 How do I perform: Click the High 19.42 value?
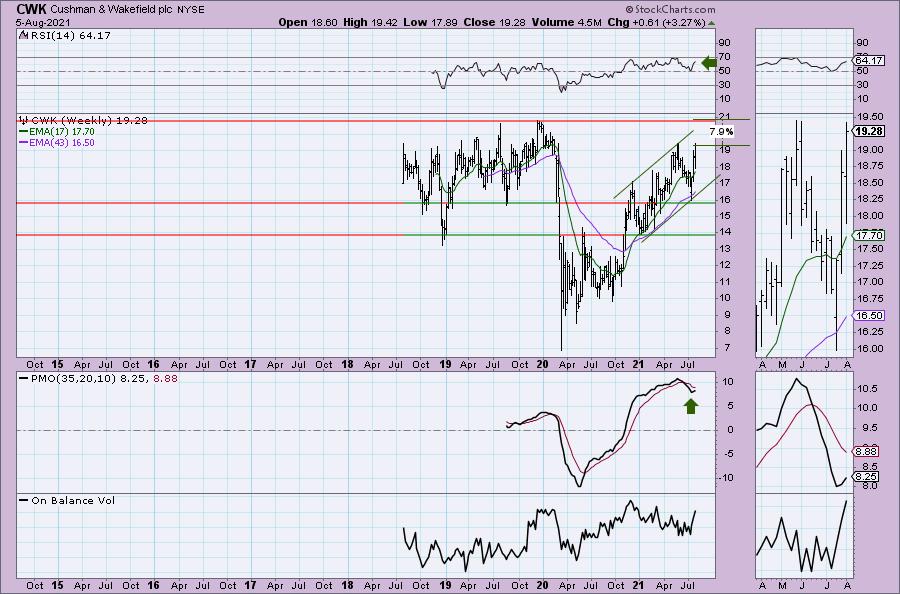click(x=370, y=22)
